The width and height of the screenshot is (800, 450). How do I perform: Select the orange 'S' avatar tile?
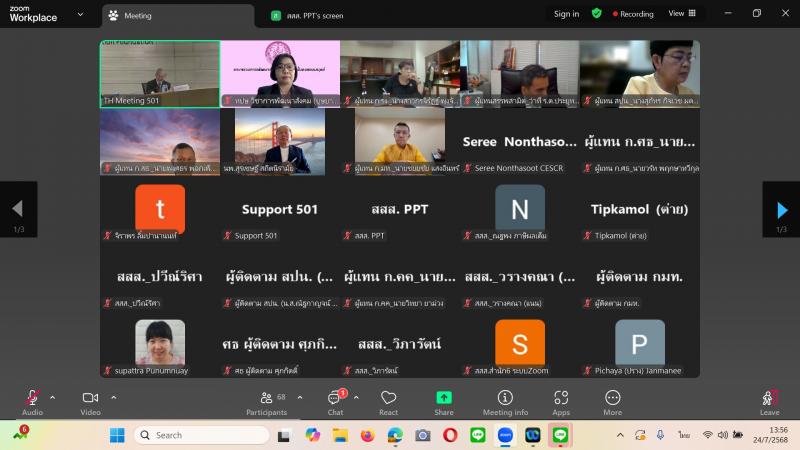[x=520, y=344]
